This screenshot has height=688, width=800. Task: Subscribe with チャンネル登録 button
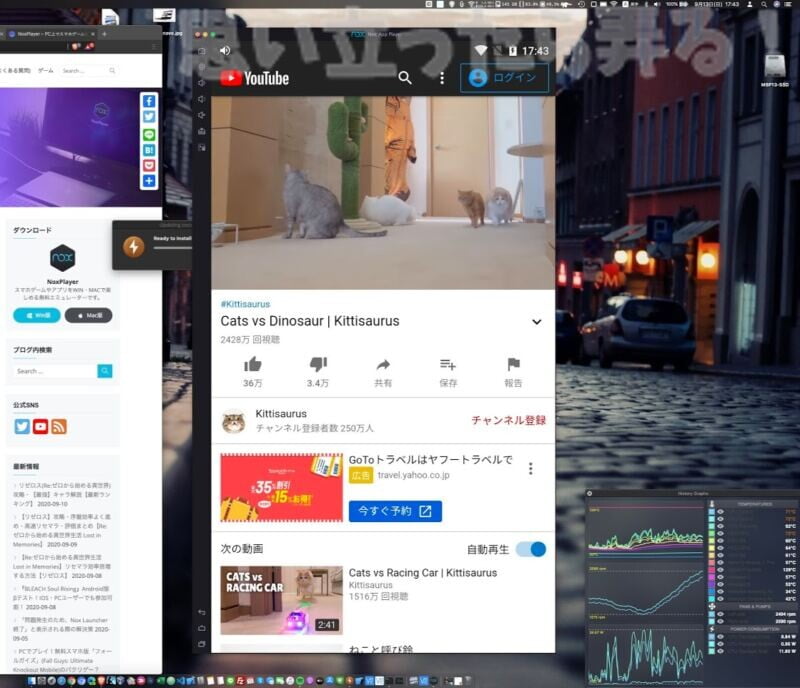coord(508,421)
